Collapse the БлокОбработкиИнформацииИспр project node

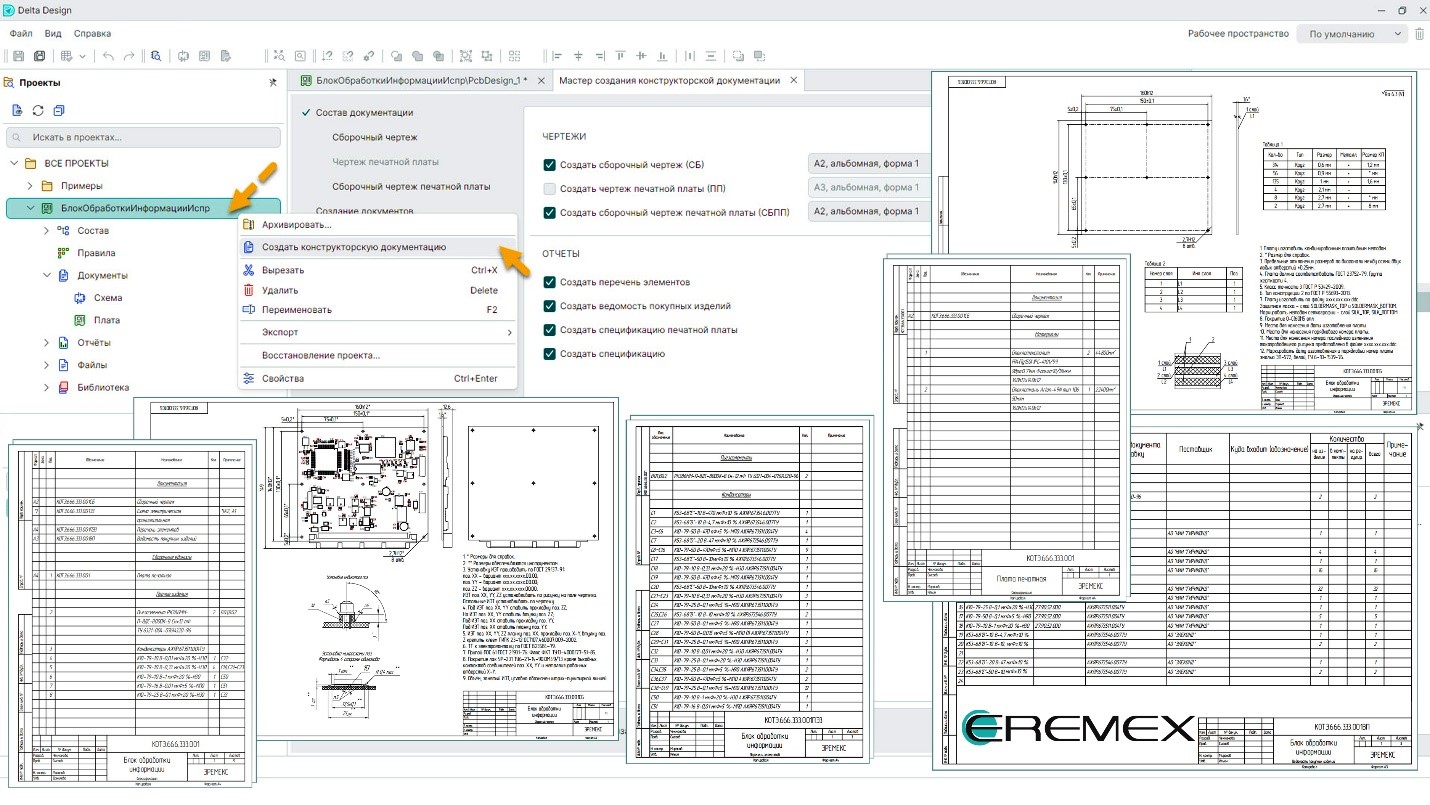pyautogui.click(x=30, y=208)
